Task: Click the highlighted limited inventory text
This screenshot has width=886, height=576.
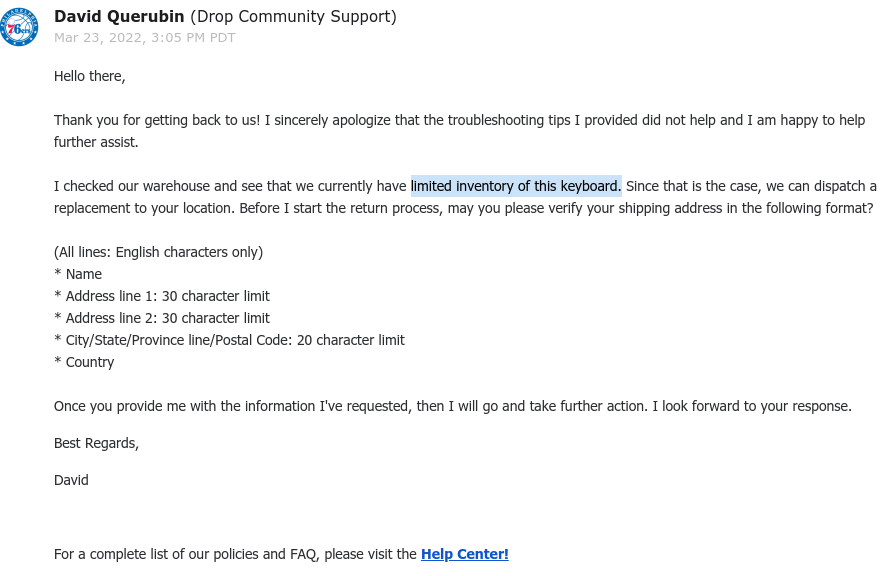Action: click(516, 186)
